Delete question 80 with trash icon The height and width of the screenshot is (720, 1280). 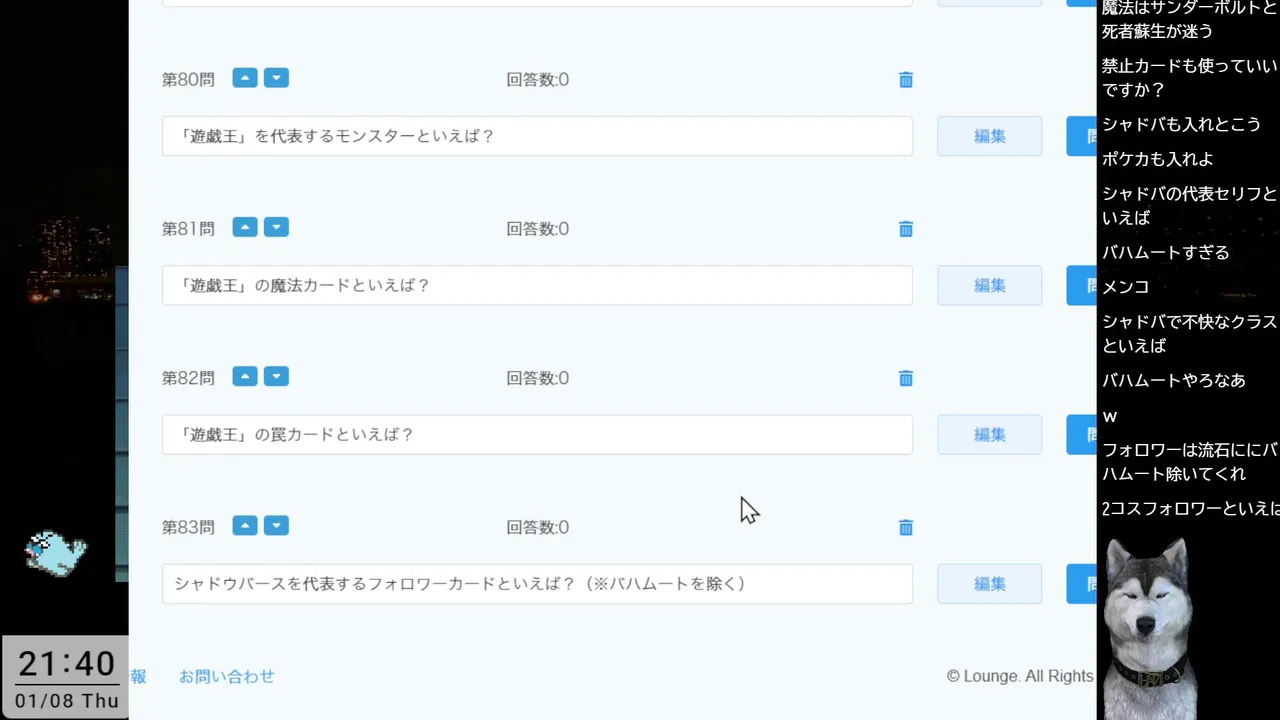(906, 80)
